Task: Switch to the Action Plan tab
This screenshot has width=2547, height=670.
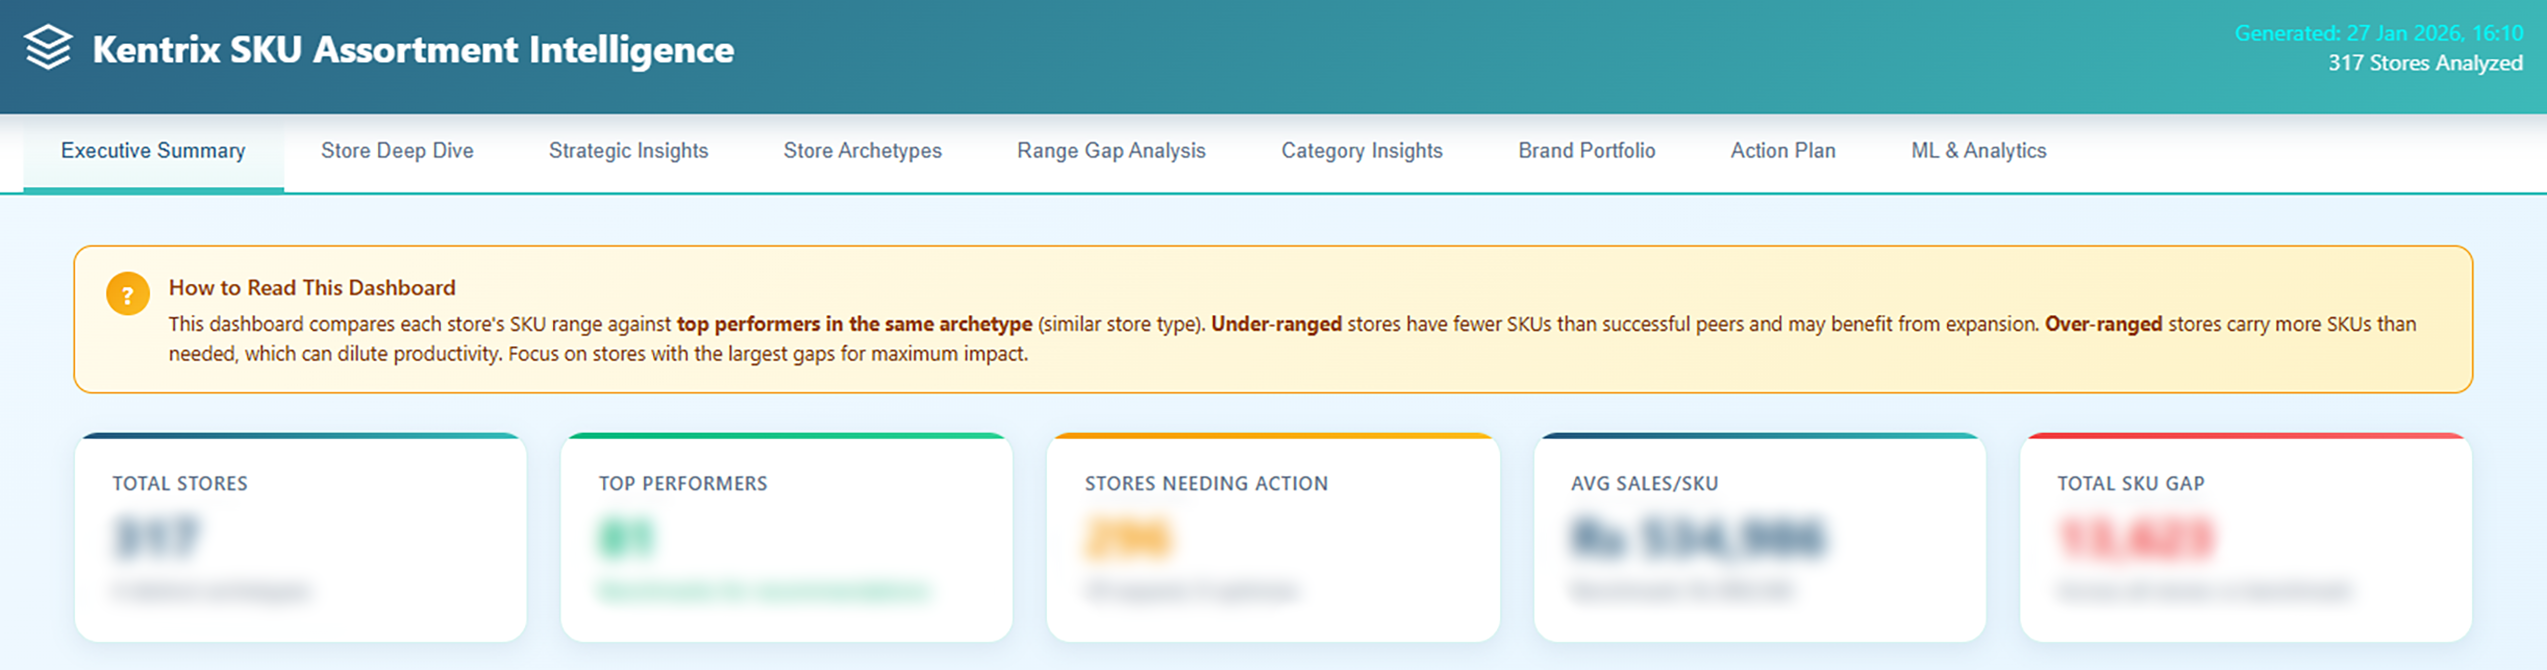Action: (1783, 151)
